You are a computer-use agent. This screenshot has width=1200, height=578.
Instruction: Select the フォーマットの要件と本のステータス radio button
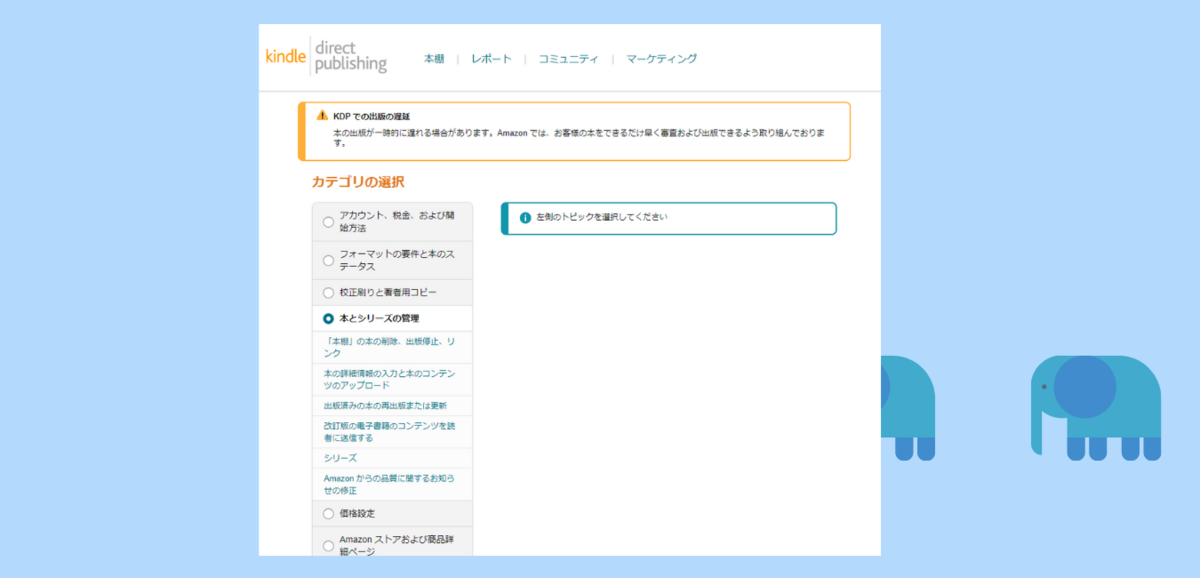click(x=328, y=260)
